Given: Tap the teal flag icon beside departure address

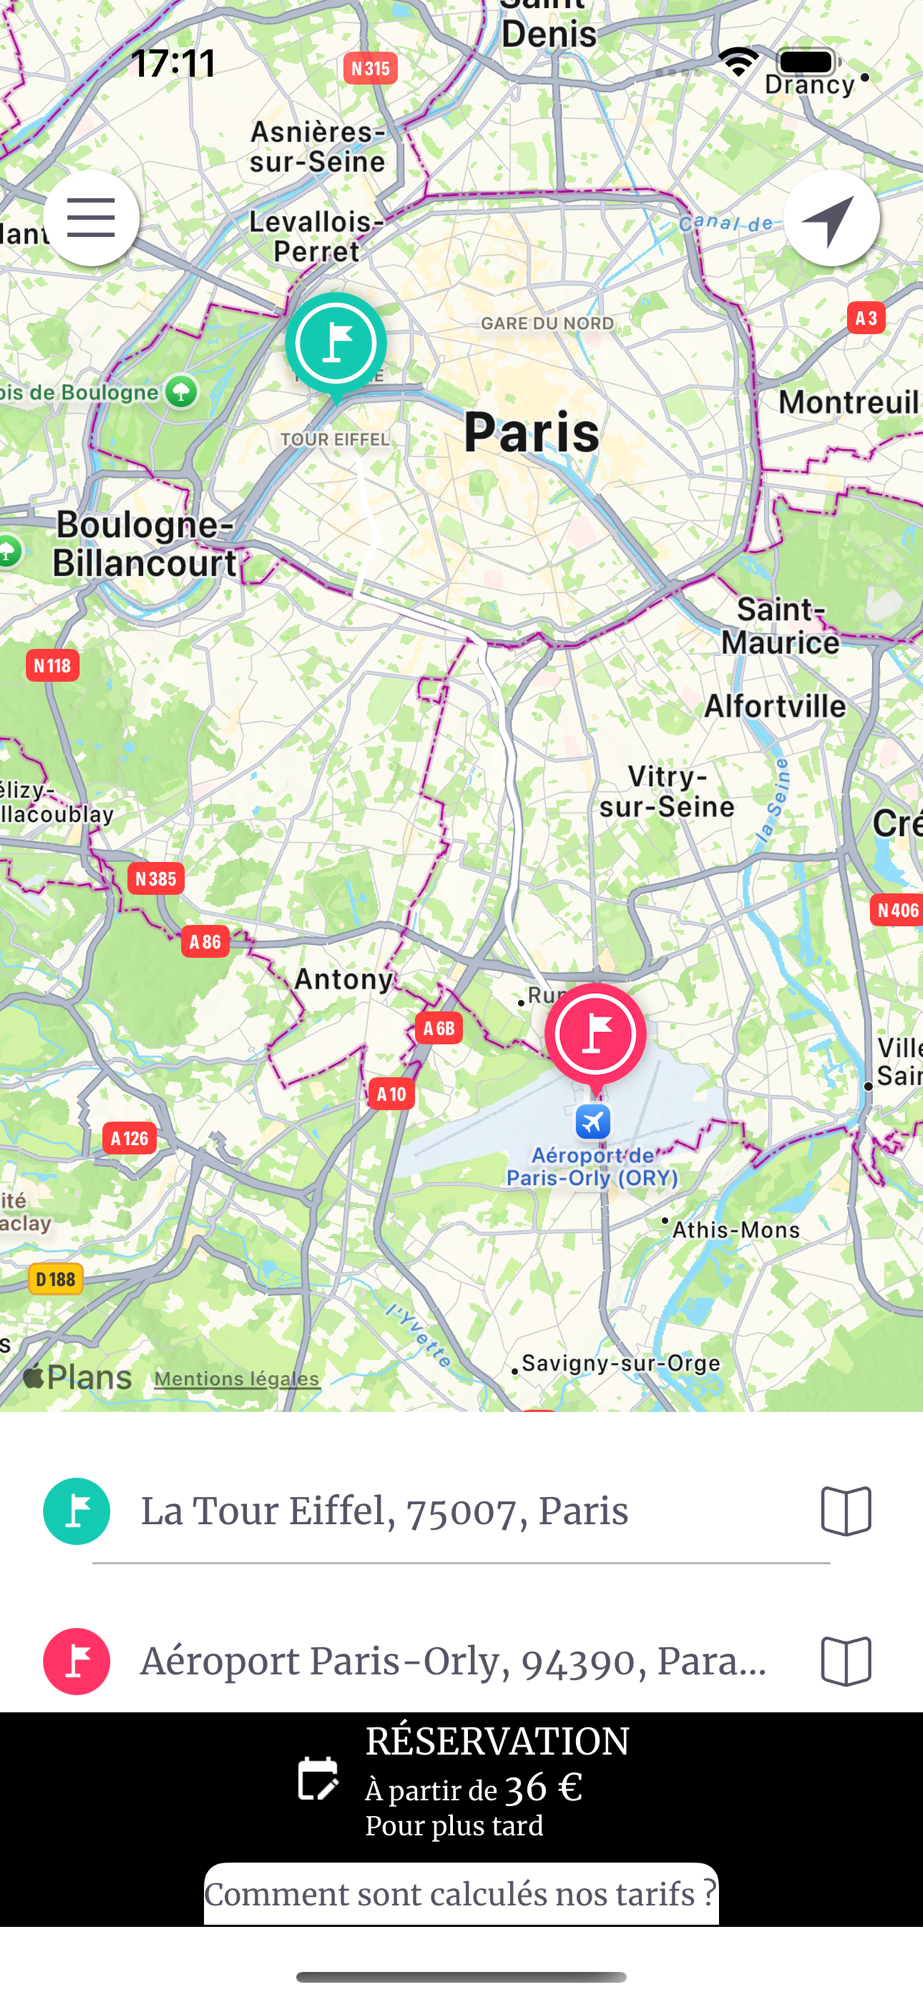Looking at the screenshot, I should tap(77, 1511).
